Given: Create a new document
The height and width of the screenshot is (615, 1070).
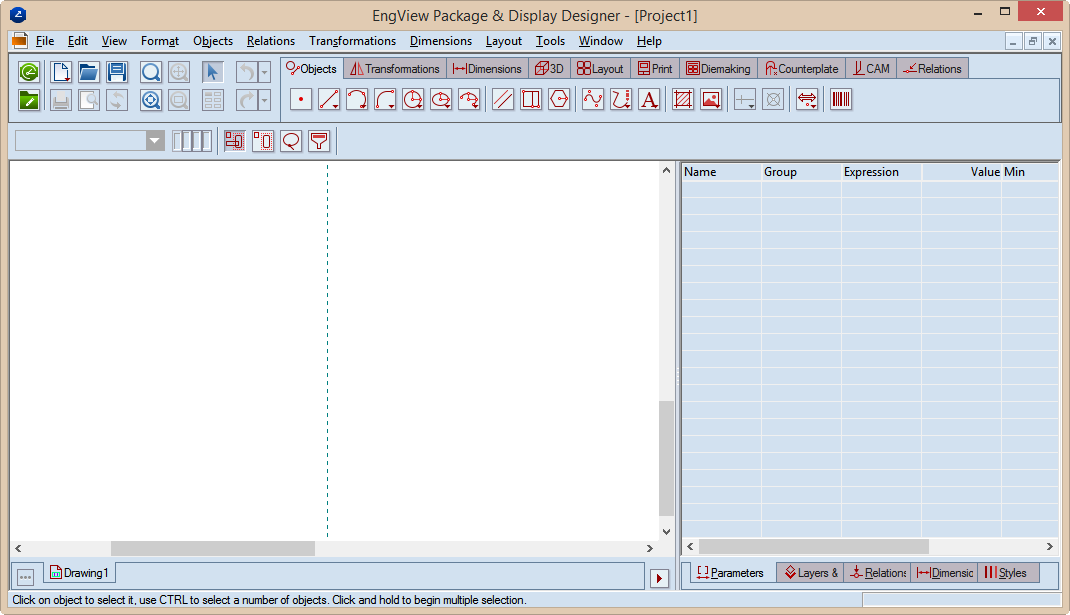Looking at the screenshot, I should tap(61, 72).
